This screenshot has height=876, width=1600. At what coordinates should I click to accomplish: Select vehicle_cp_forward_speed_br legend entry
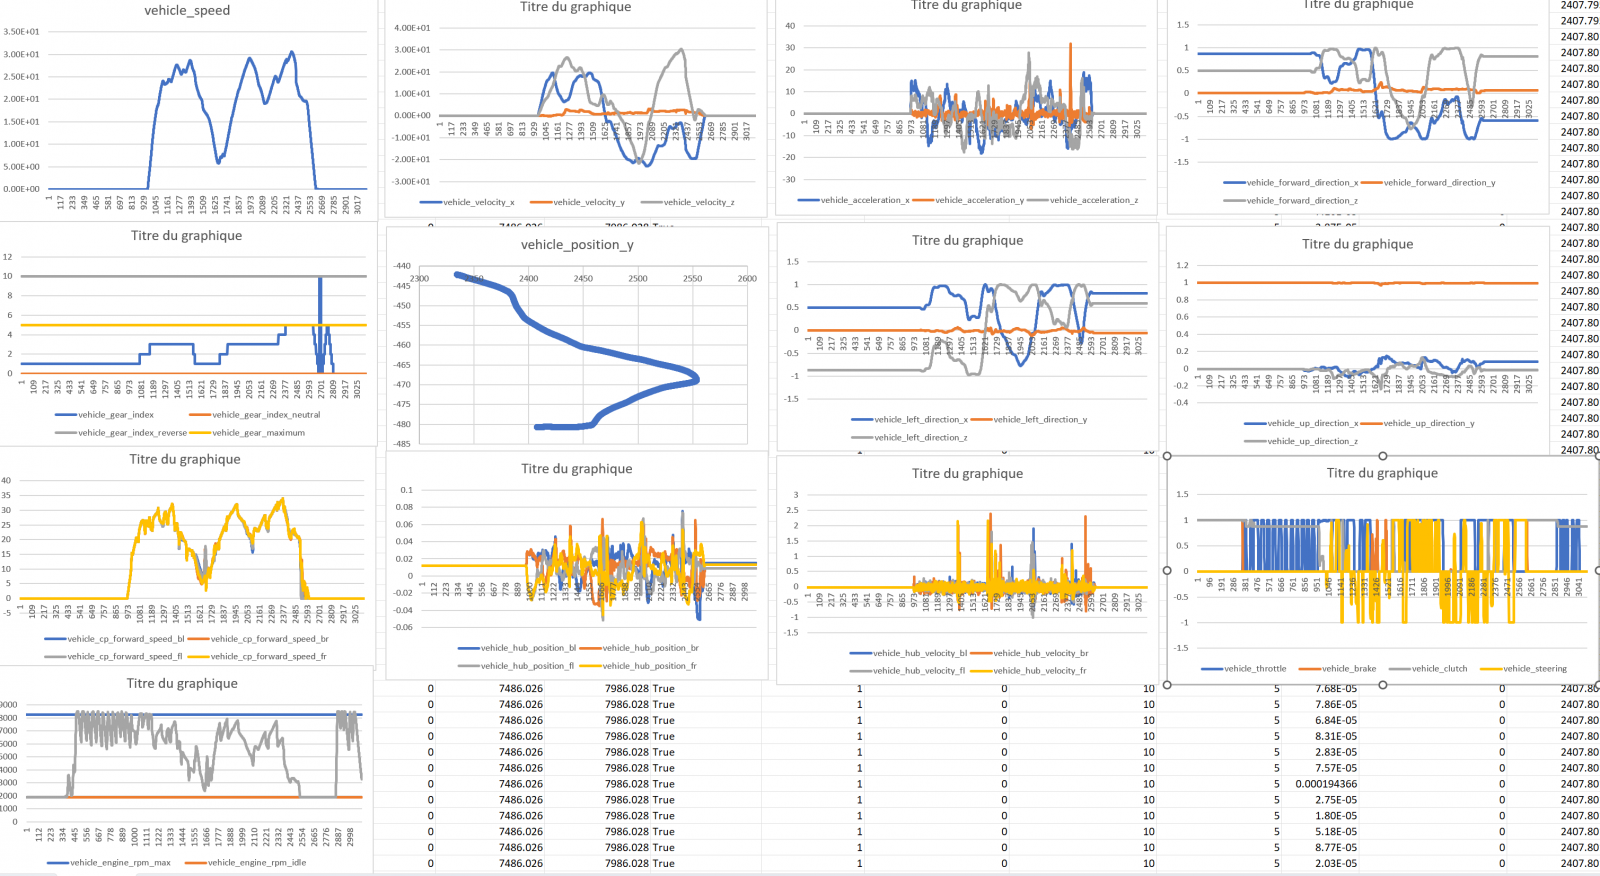pyautogui.click(x=258, y=639)
